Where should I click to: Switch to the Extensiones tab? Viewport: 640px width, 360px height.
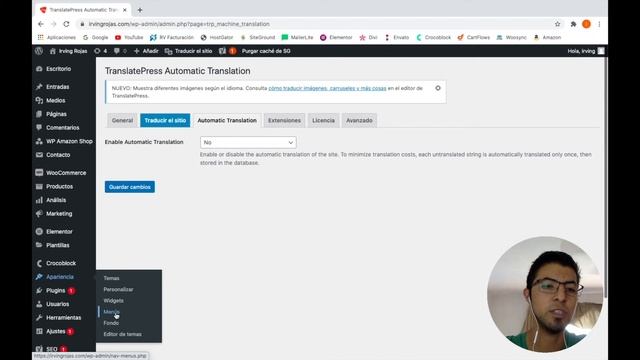point(284,120)
